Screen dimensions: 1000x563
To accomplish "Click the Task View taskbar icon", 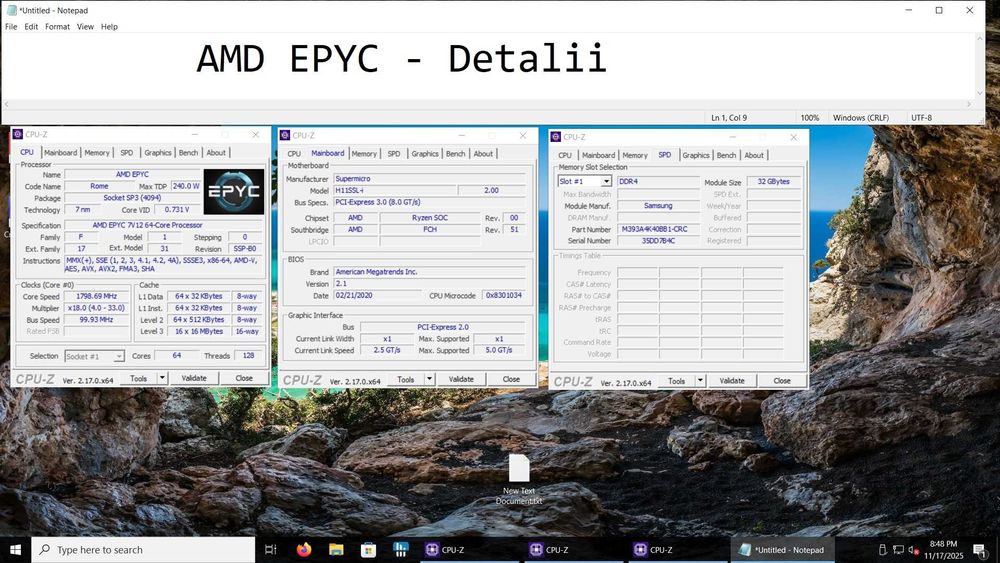I will pos(270,550).
